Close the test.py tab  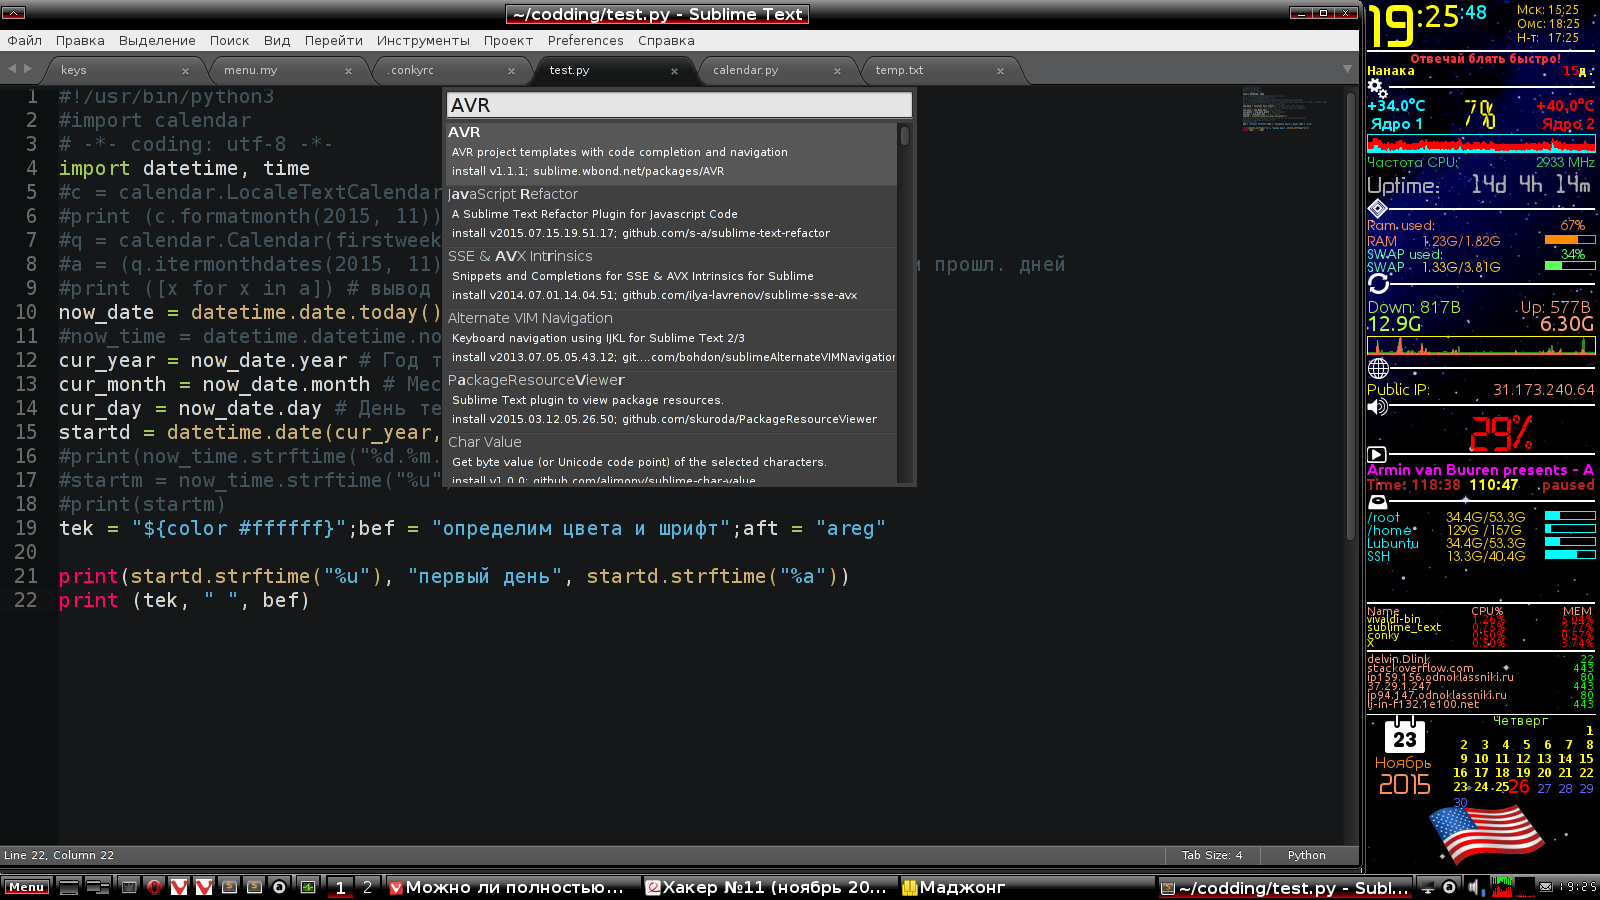coord(674,71)
